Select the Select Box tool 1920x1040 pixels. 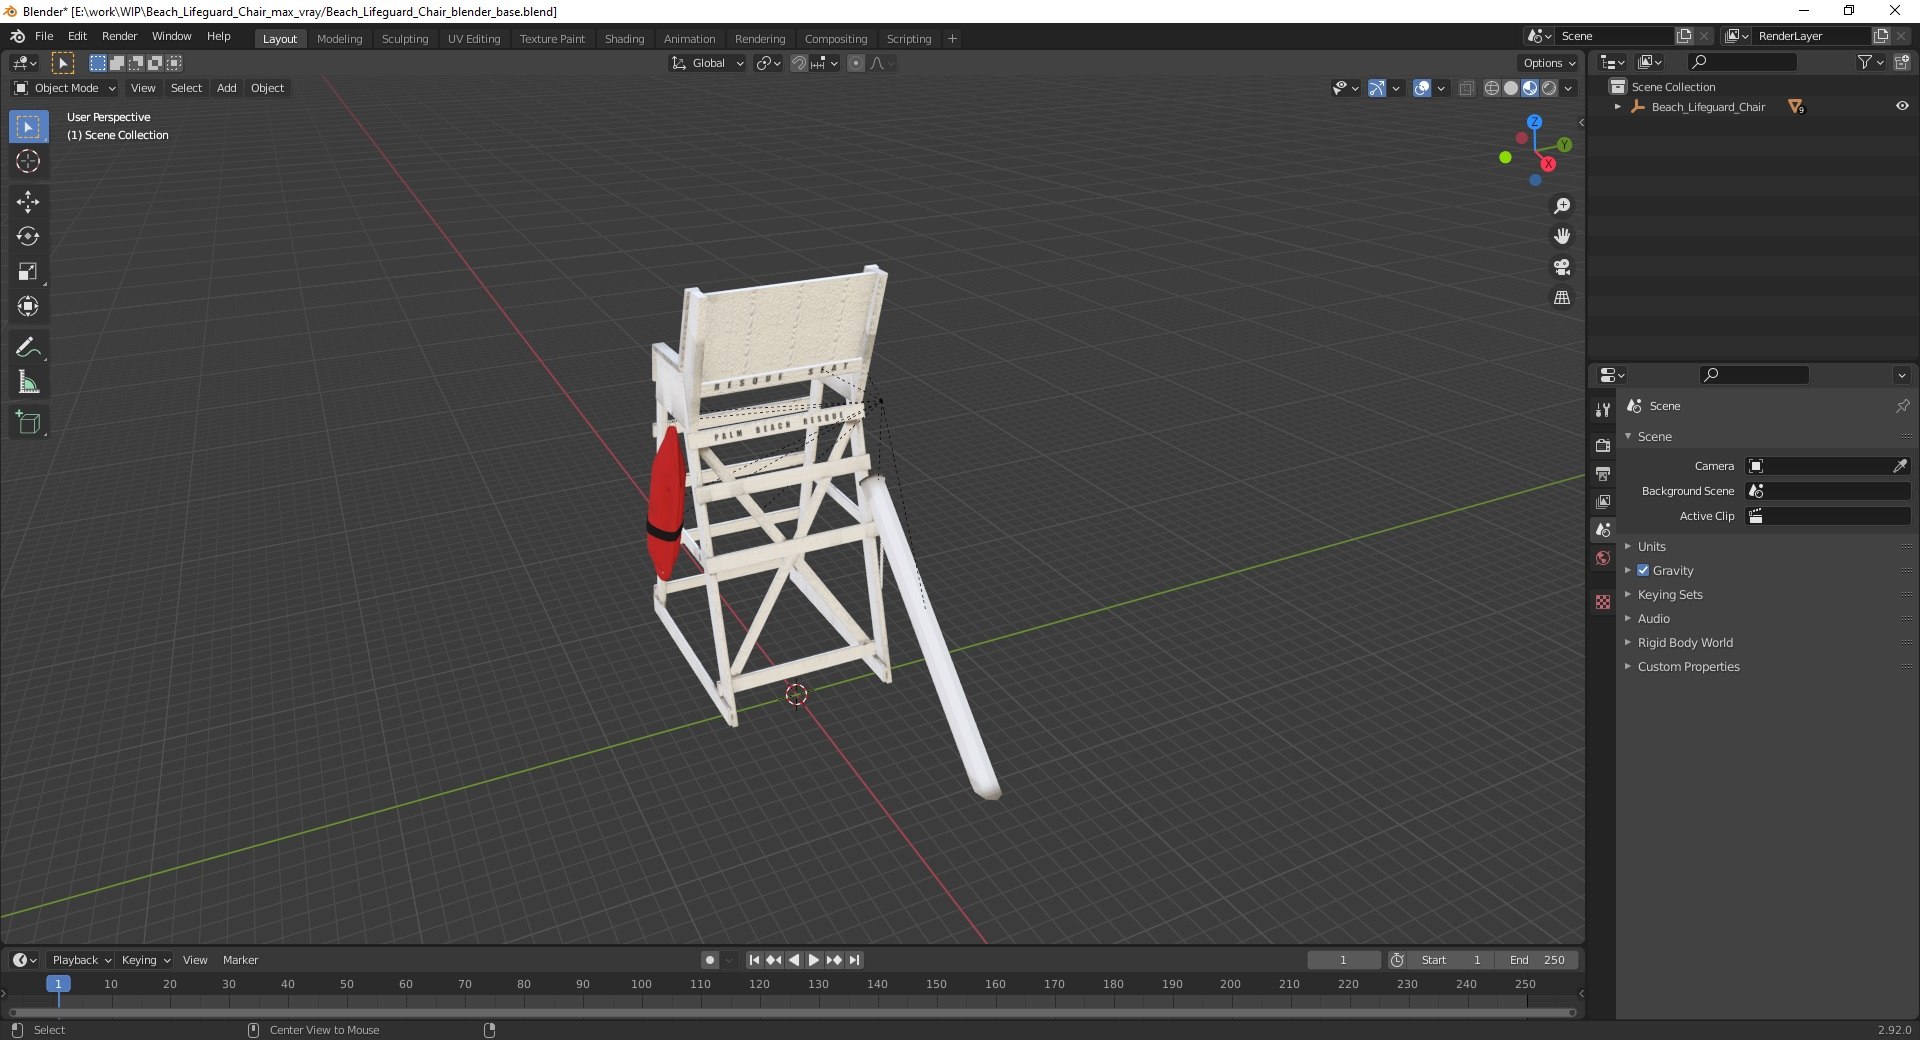click(28, 127)
